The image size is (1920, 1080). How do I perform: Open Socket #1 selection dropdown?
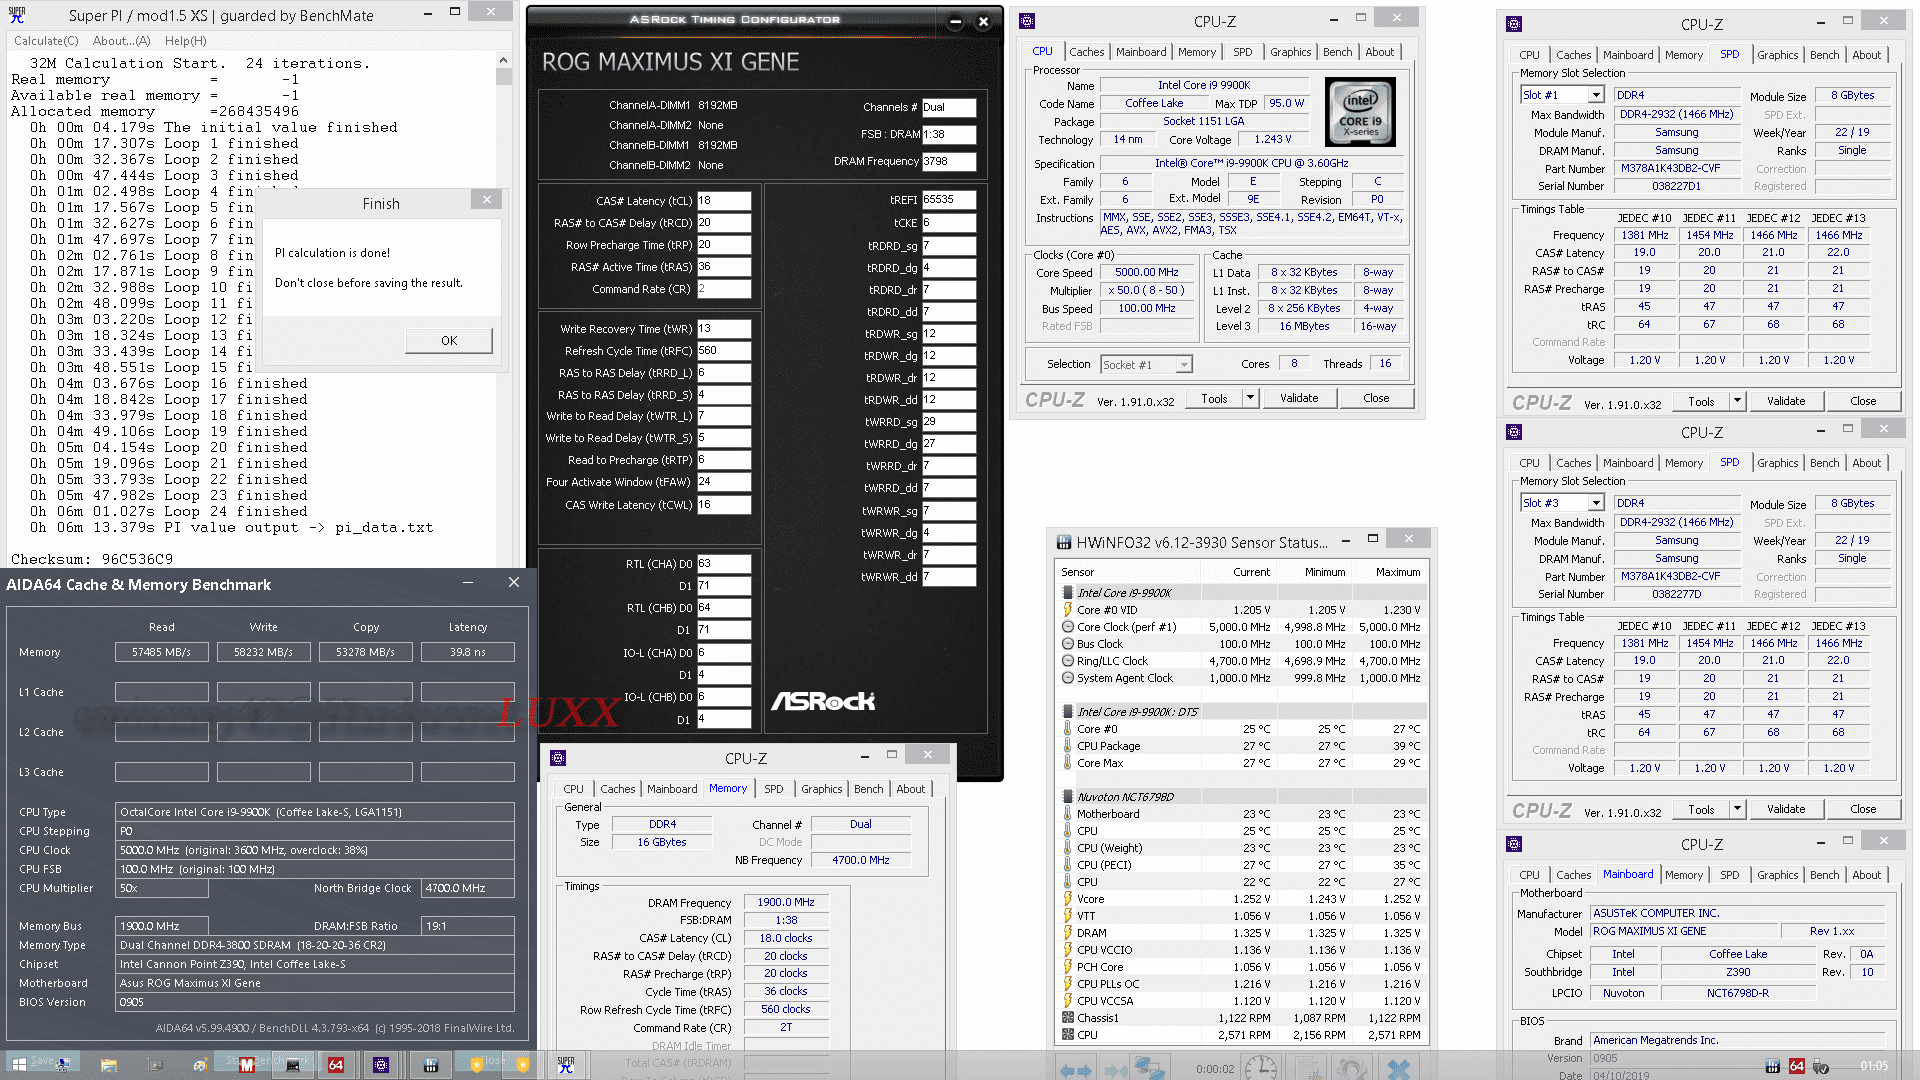click(1184, 365)
